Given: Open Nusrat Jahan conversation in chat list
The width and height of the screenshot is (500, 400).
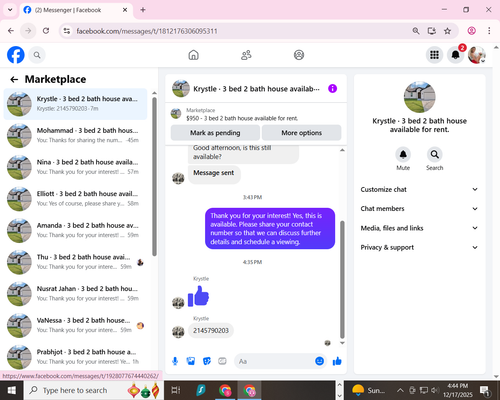Looking at the screenshot, I should [x=75, y=294].
